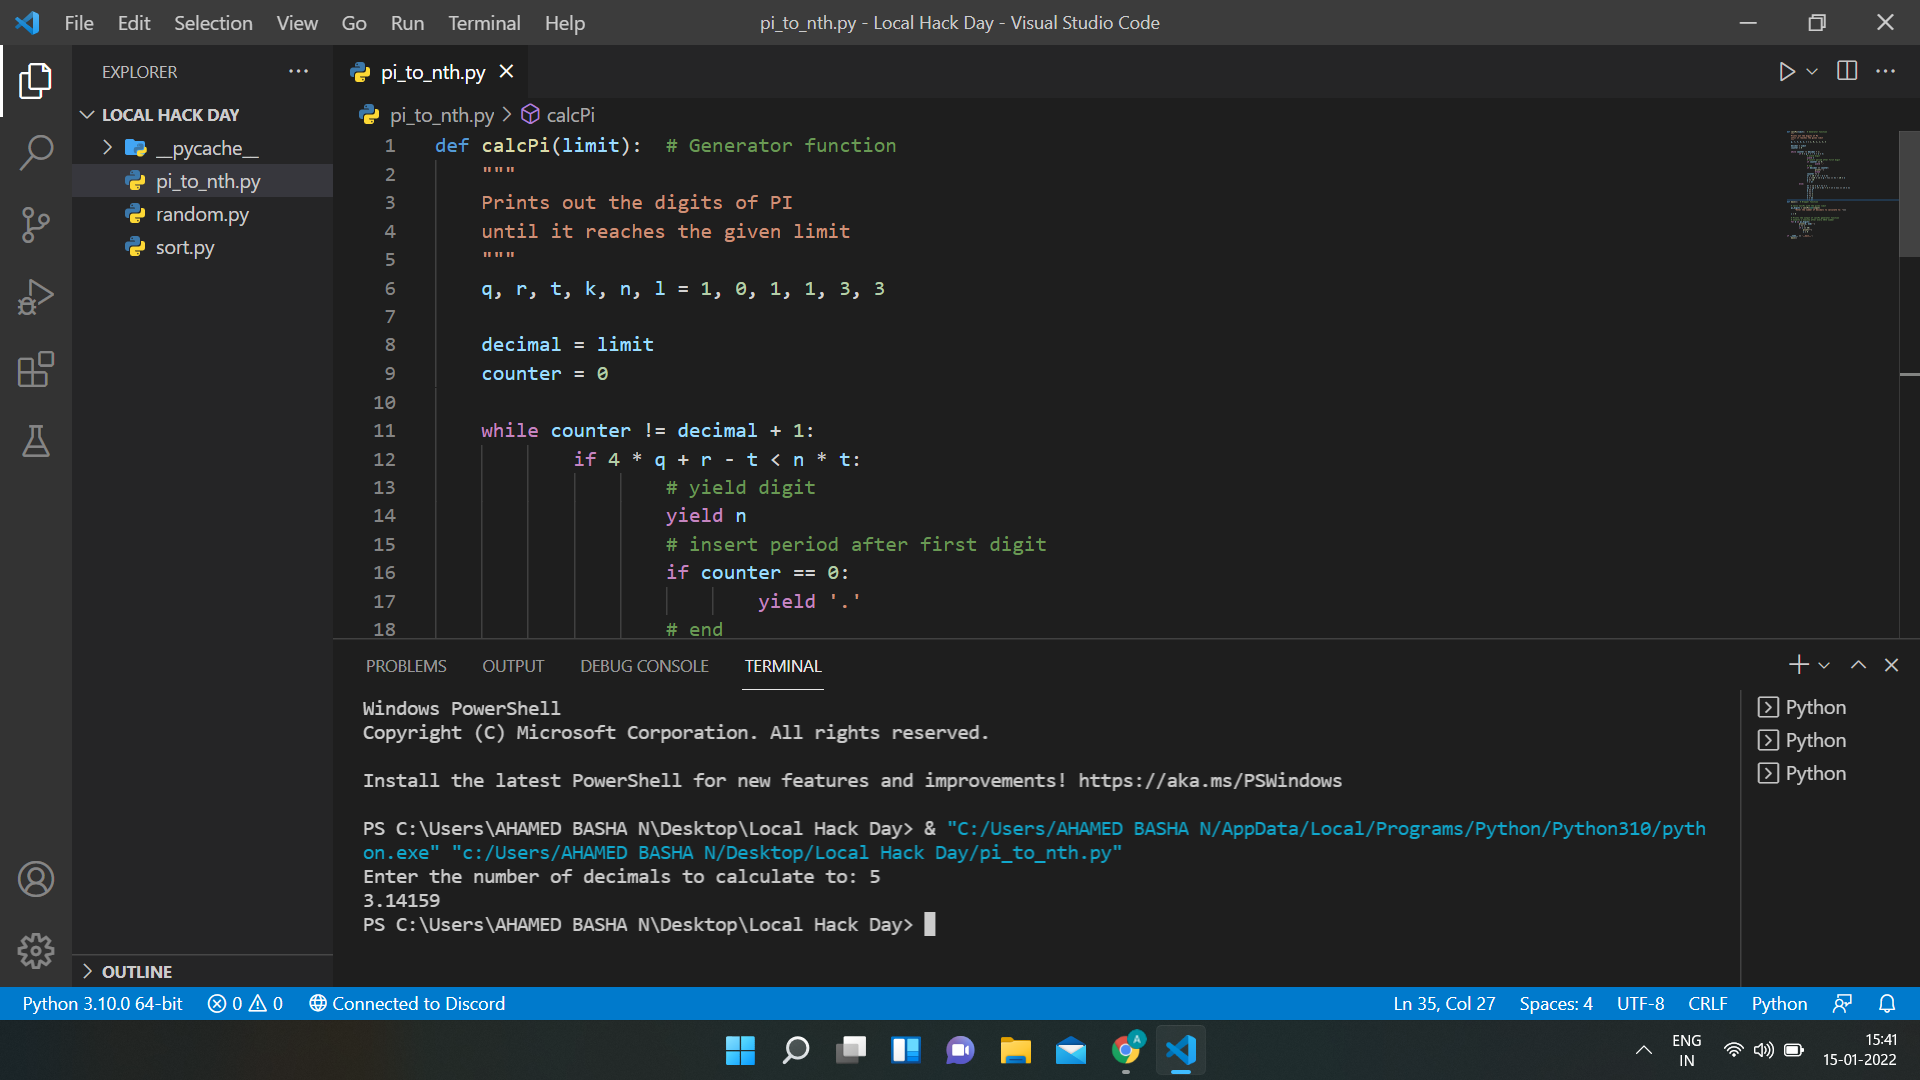
Task: Open the Run menu
Action: (406, 22)
